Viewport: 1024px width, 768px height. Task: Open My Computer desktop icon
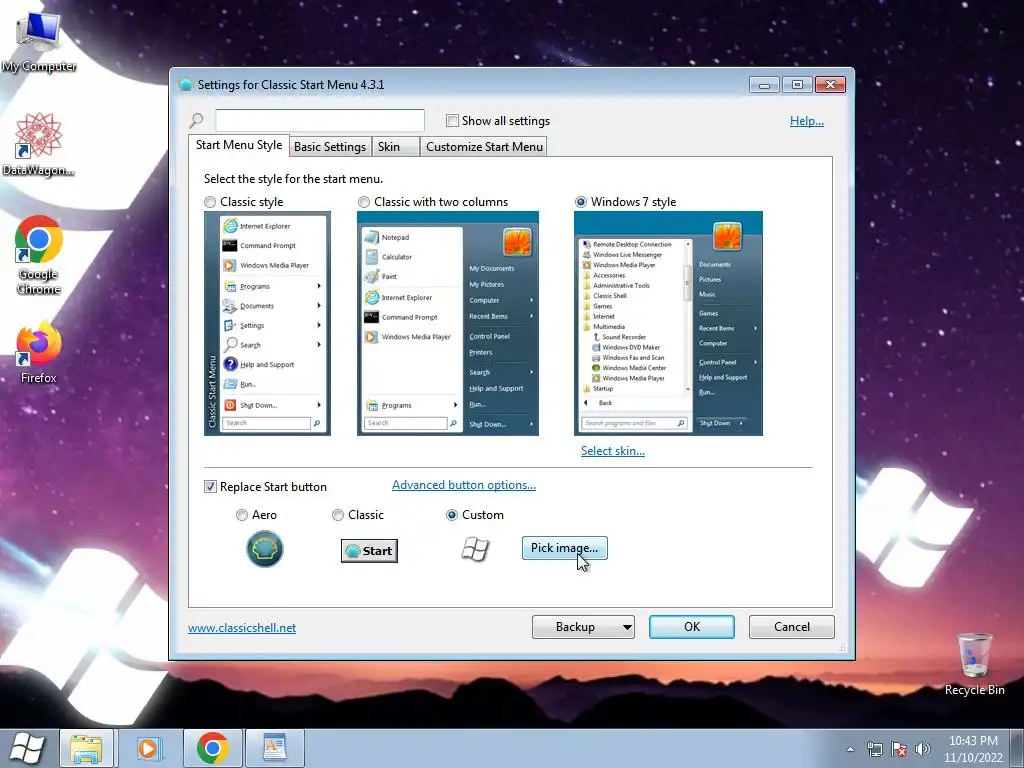[39, 42]
